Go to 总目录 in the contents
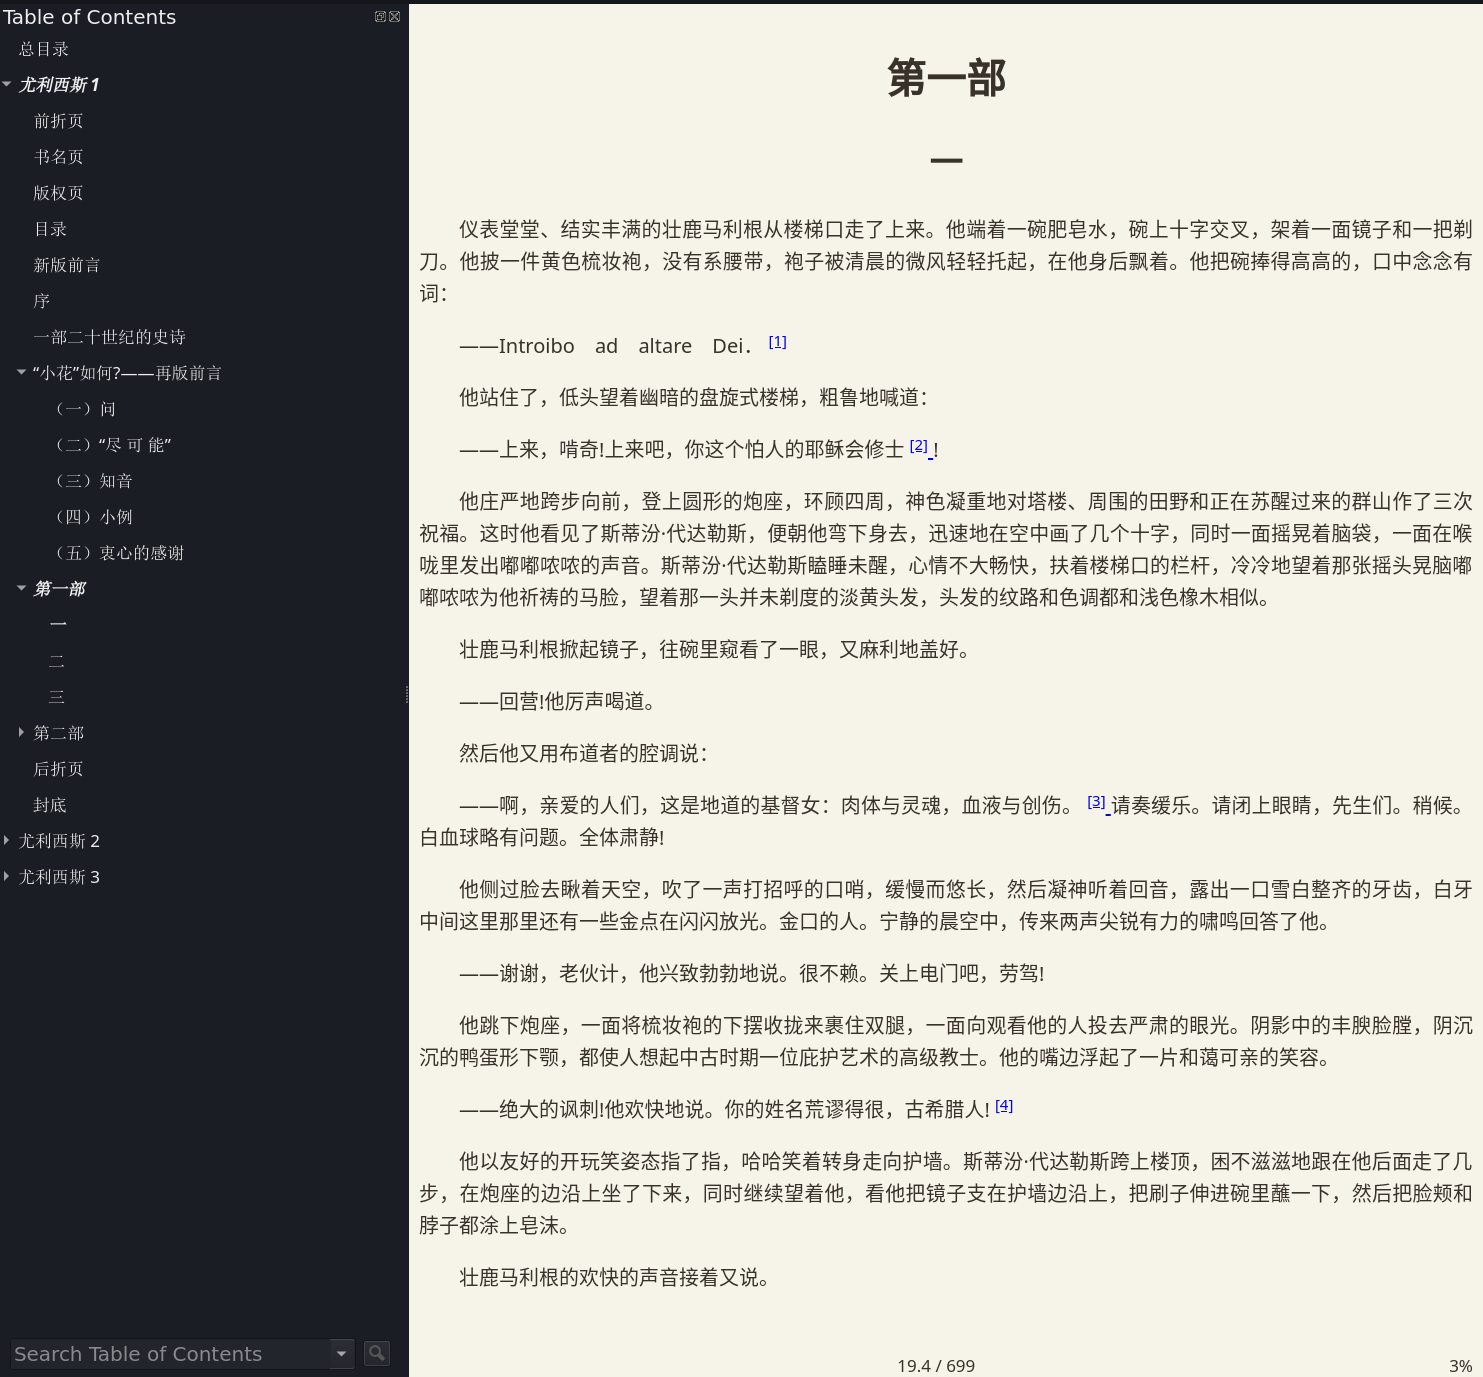1483x1377 pixels. [44, 49]
